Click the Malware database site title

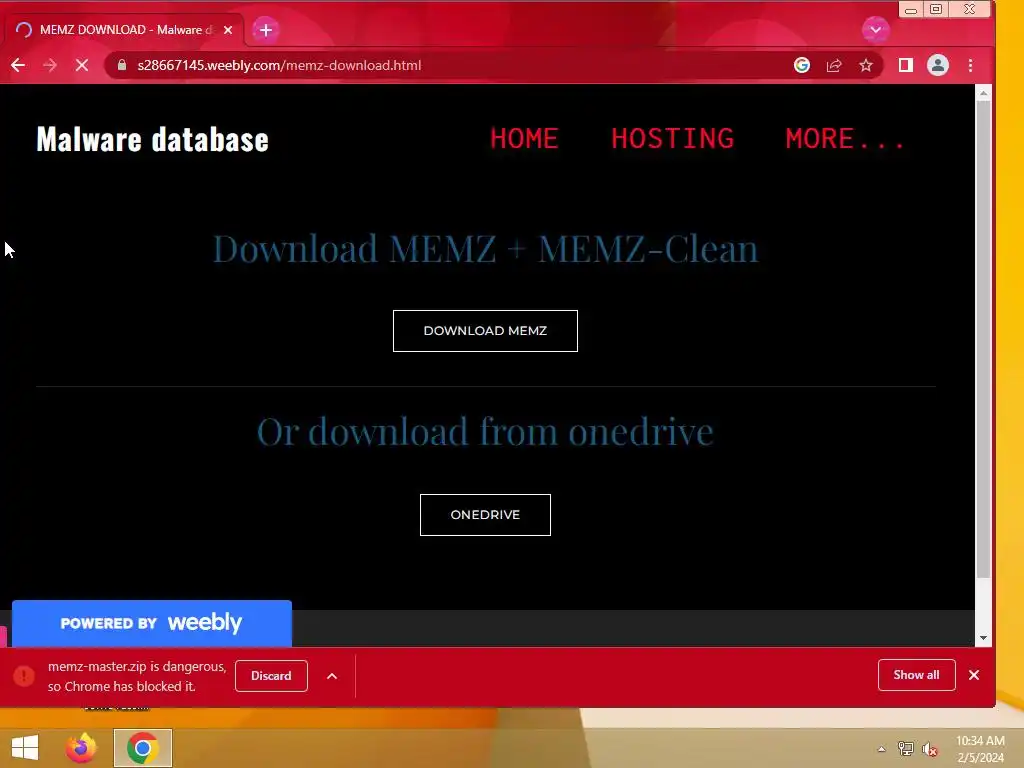point(152,139)
